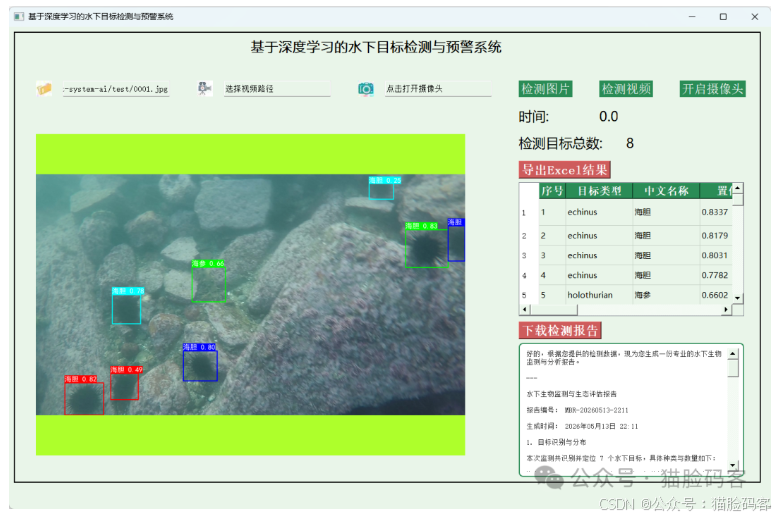
Task: Click the confidence cell 0.8031
Action: (x=715, y=256)
